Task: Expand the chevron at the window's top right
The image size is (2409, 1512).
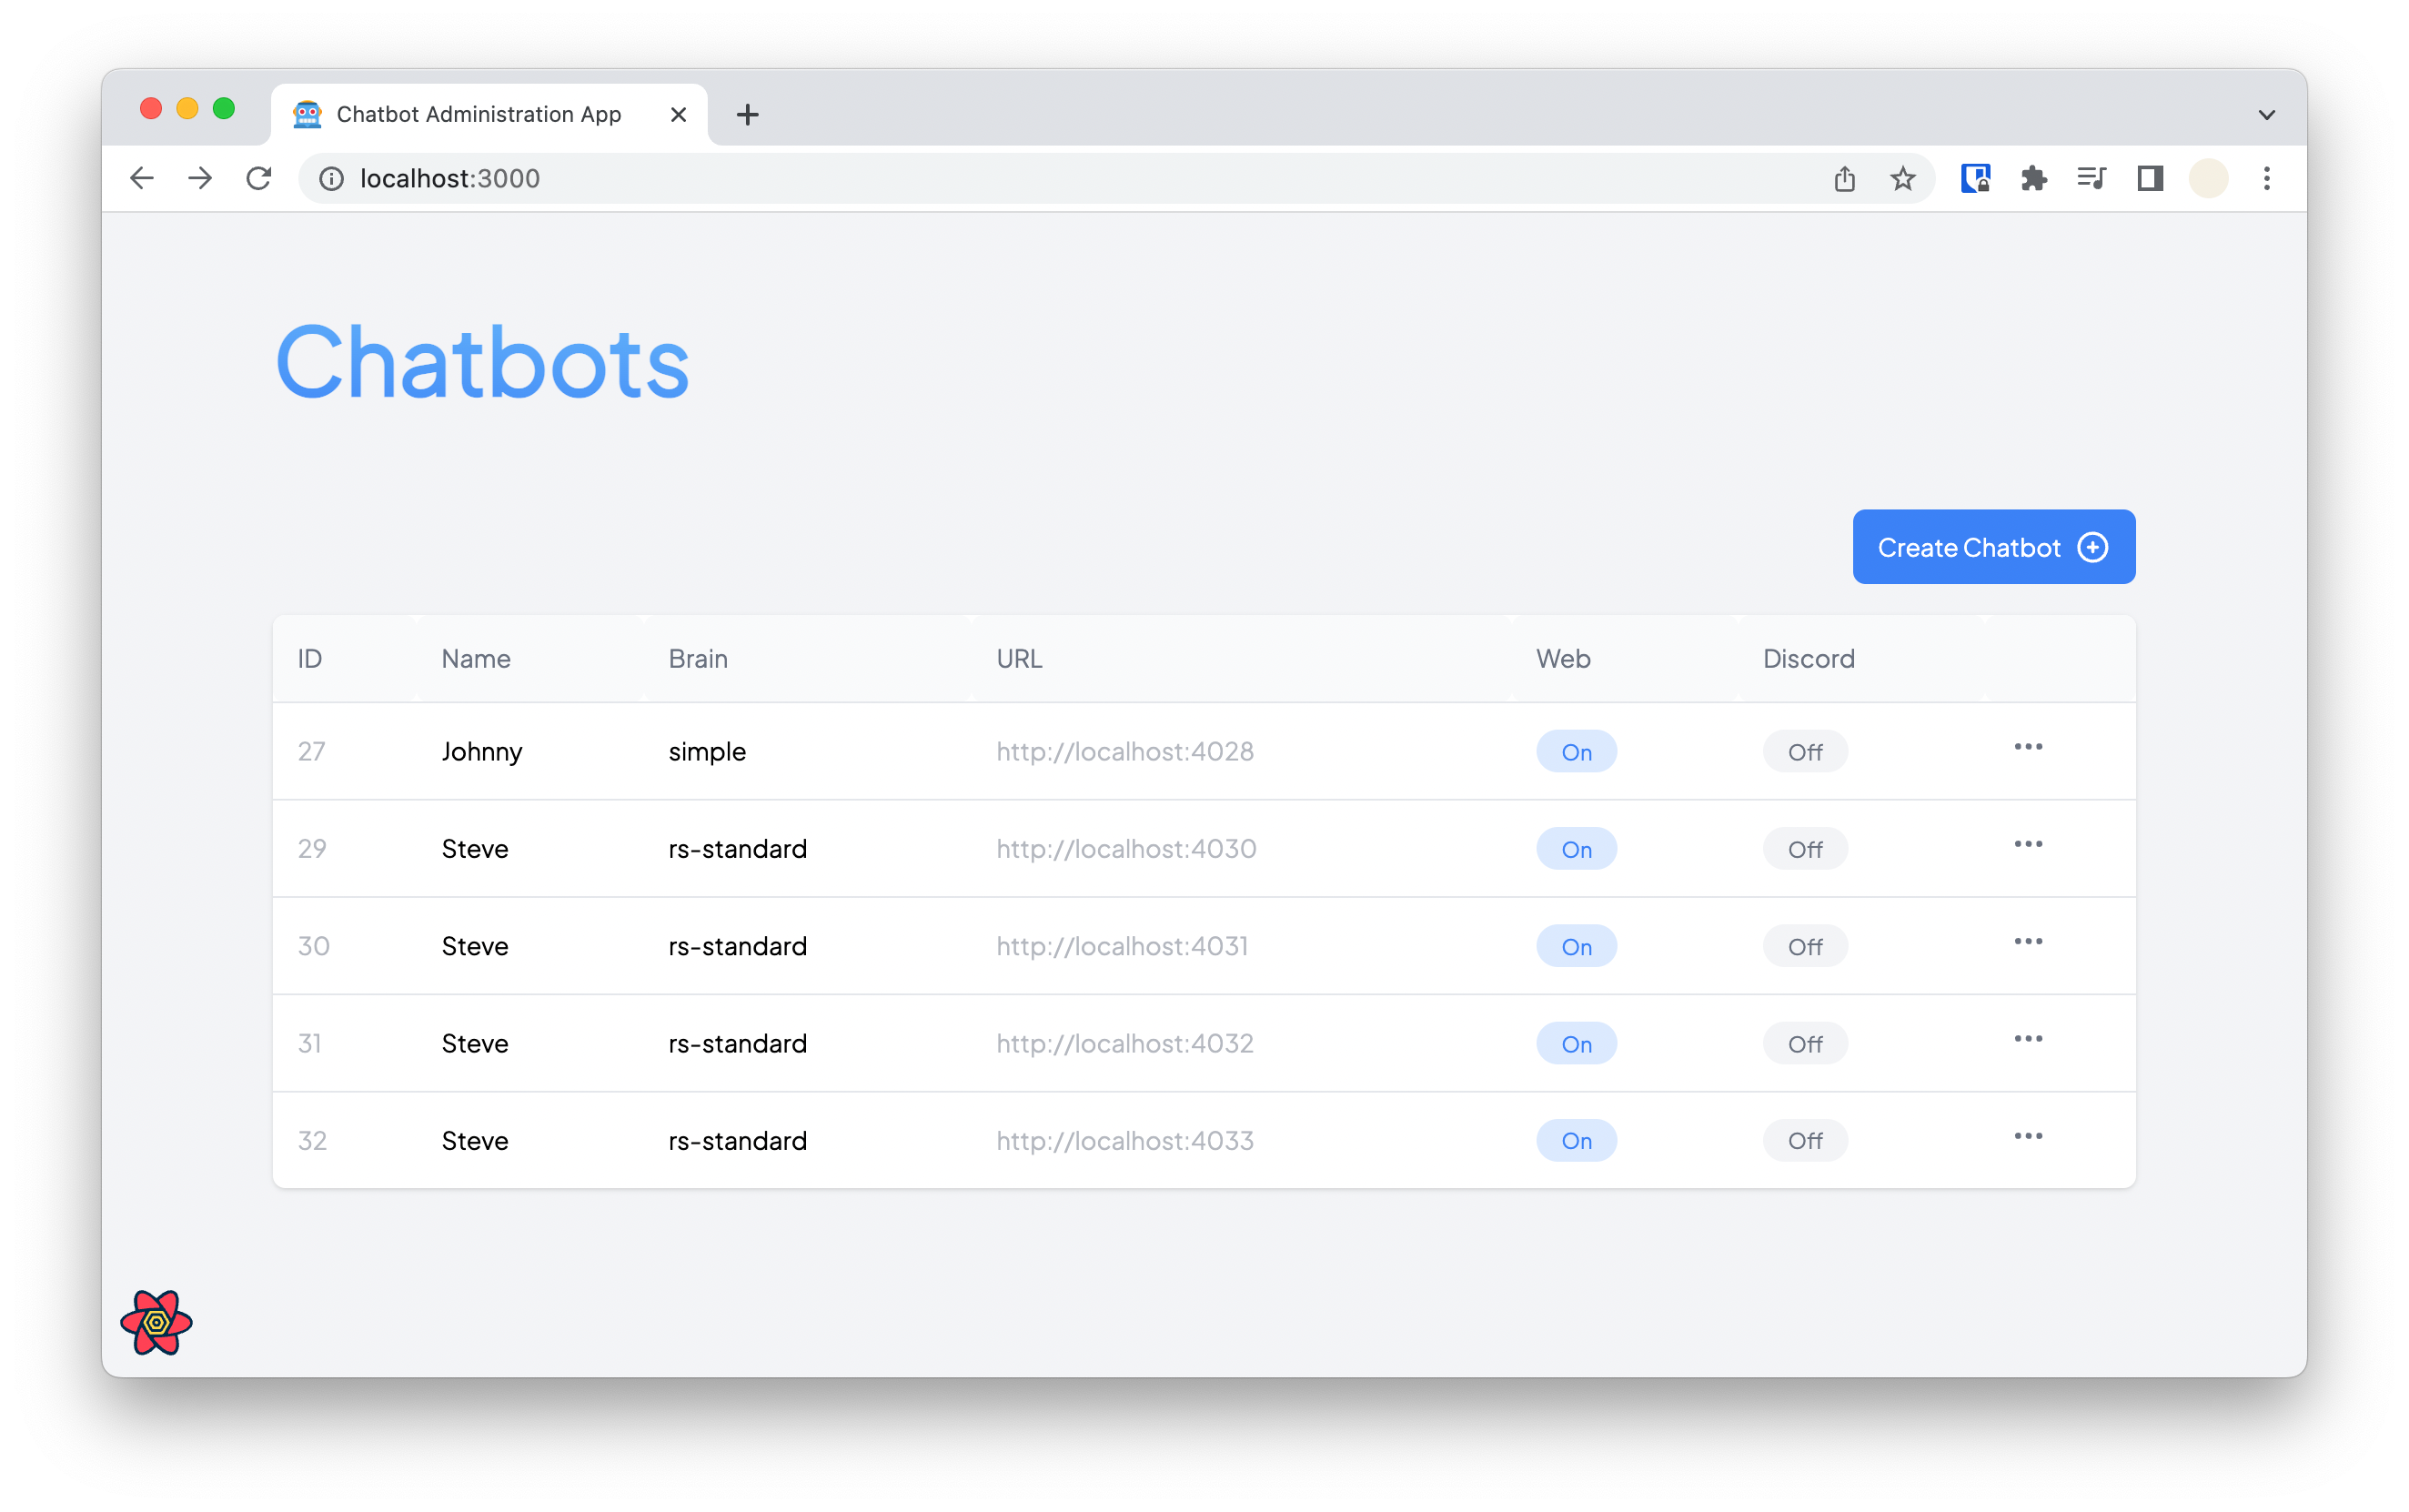Action: (x=2265, y=114)
